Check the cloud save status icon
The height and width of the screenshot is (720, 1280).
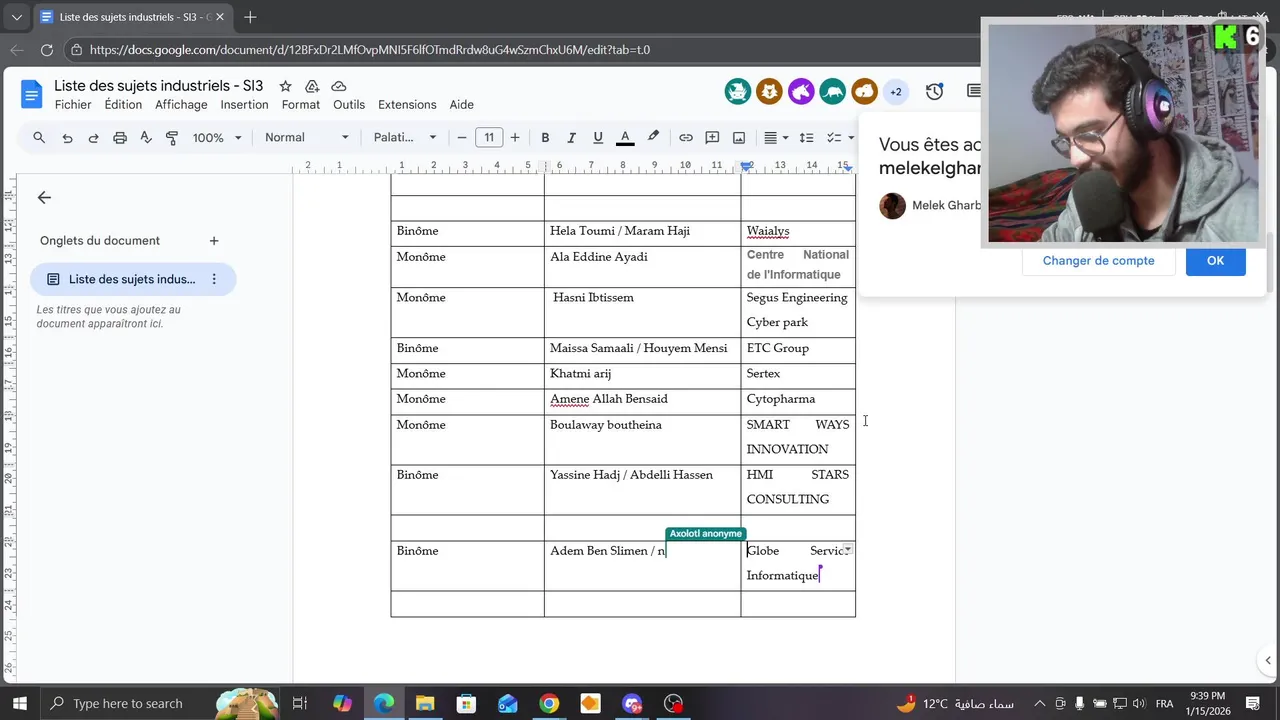pyautogui.click(x=339, y=86)
